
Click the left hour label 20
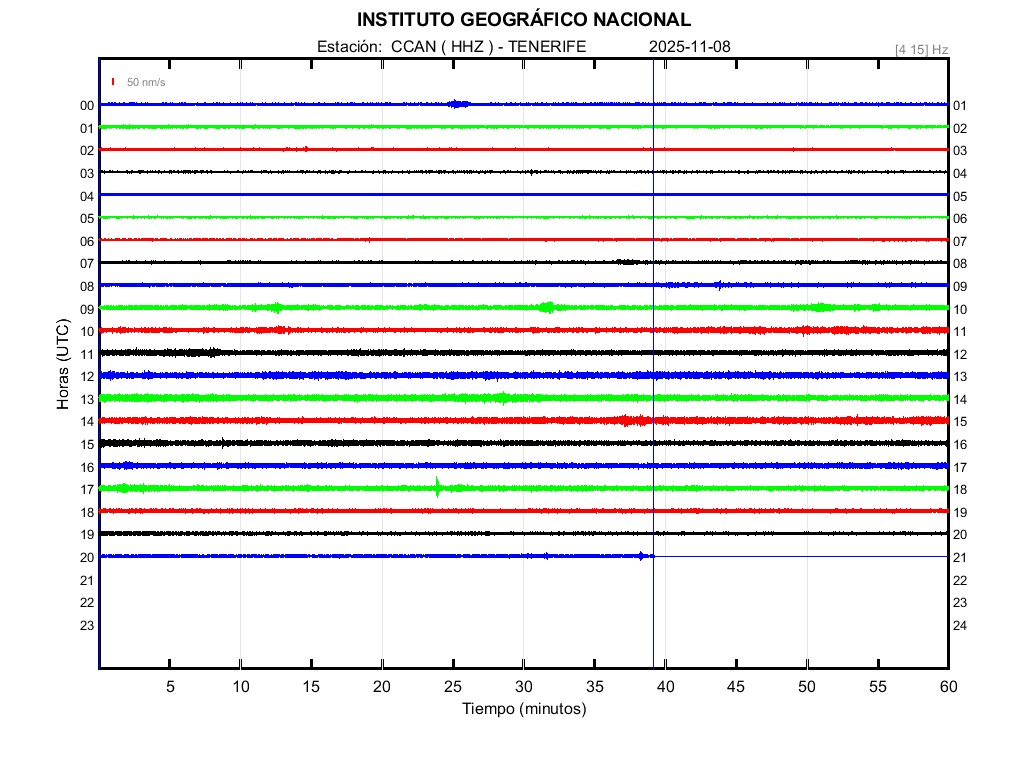click(x=87, y=558)
